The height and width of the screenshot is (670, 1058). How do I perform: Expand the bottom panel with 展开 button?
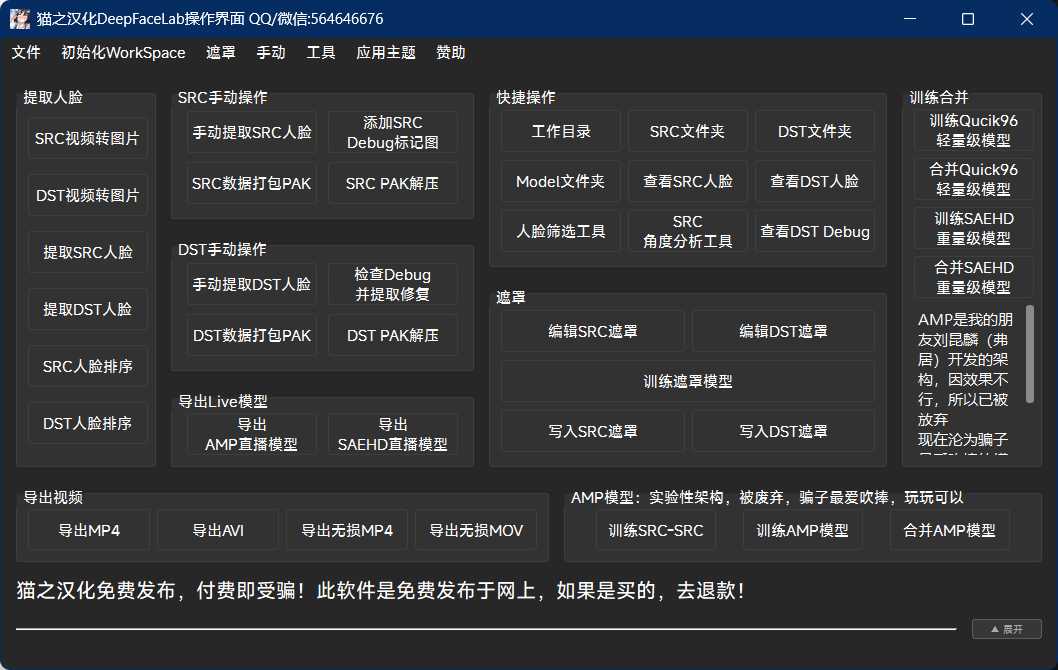[x=1006, y=629]
